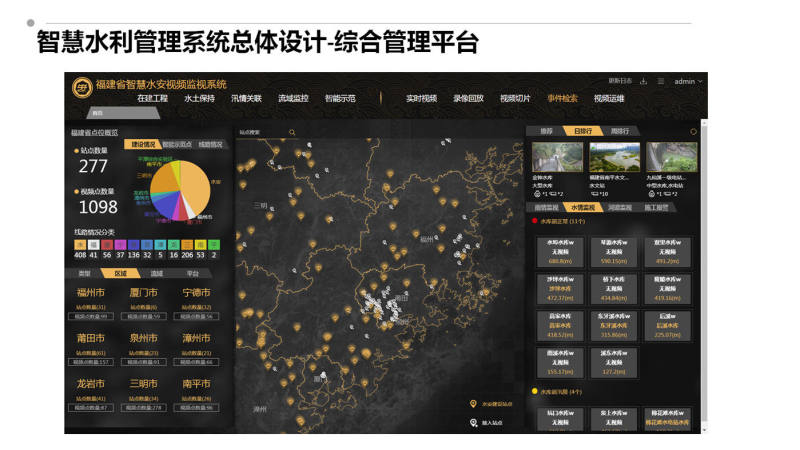Click the first orange line-category swatch (408)
This screenshot has height=450, width=800.
tap(79, 243)
